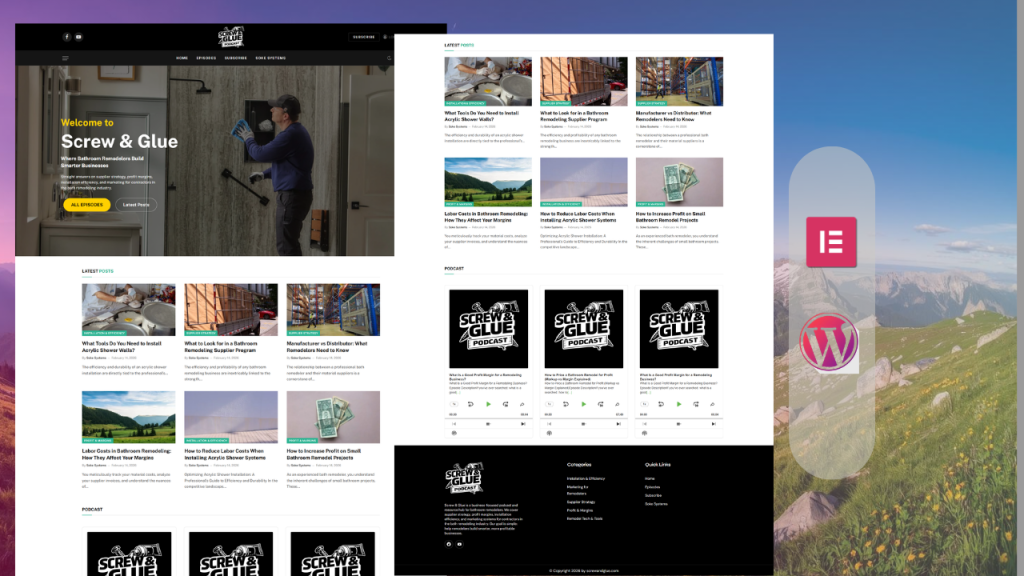Click the share icon on the first podcast player
1024x576 pixels.
pyautogui.click(x=522, y=404)
